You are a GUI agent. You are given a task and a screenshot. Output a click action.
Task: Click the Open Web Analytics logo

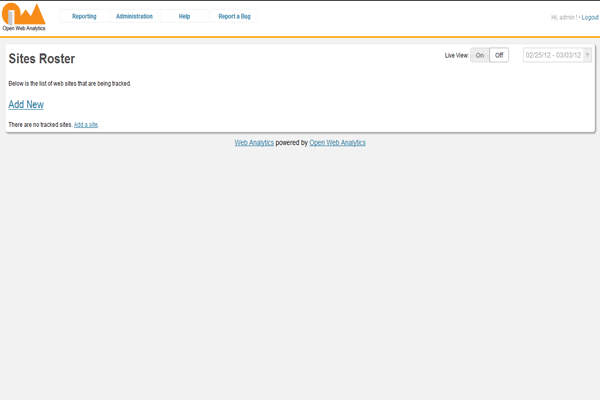tap(23, 17)
